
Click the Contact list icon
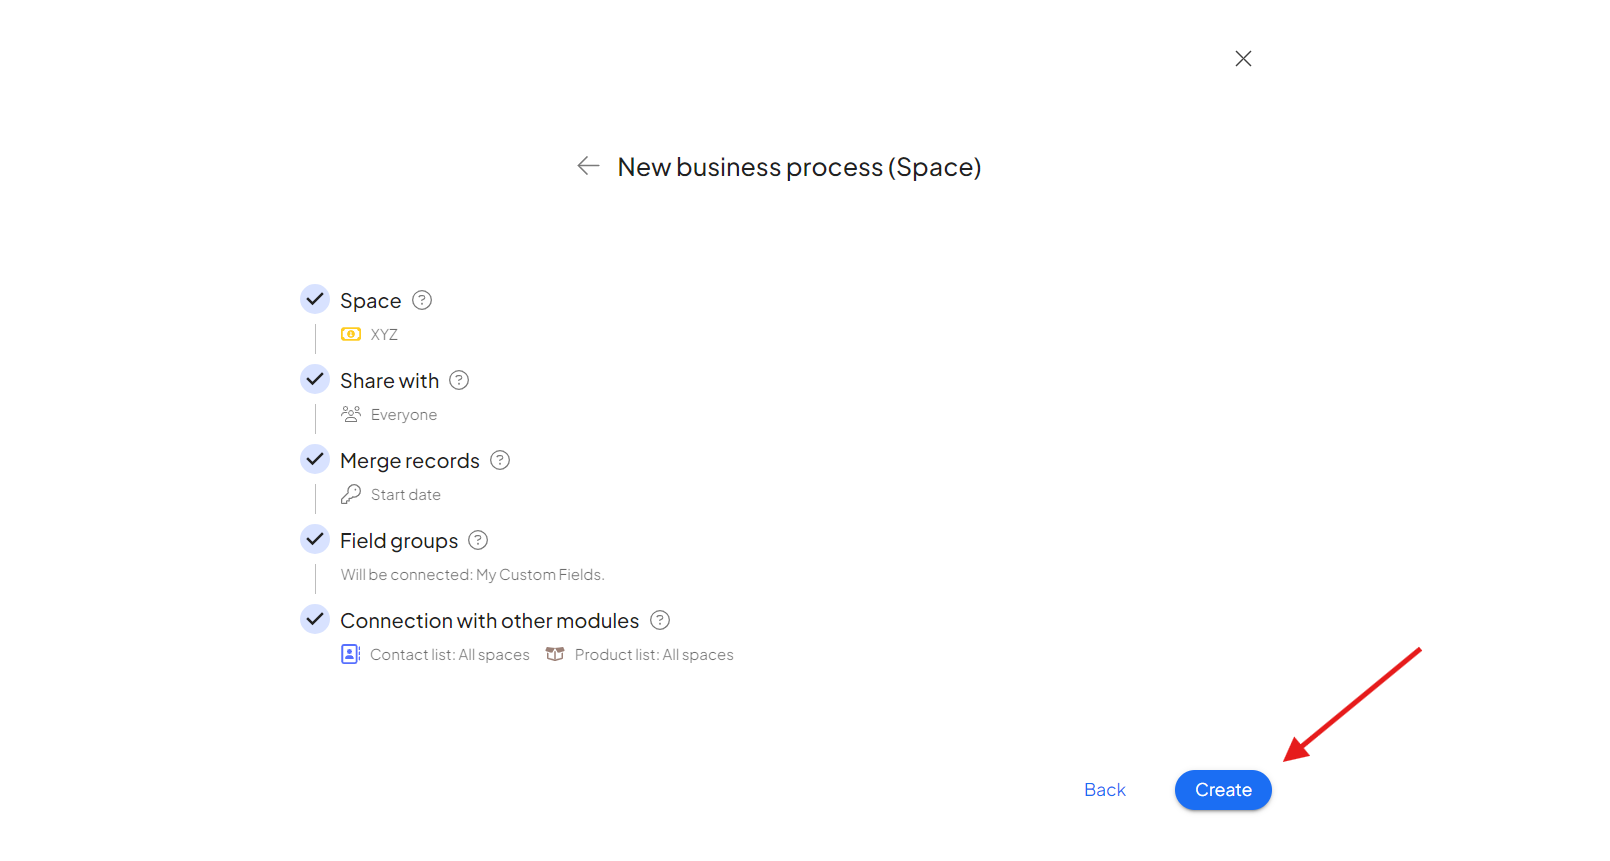click(350, 654)
